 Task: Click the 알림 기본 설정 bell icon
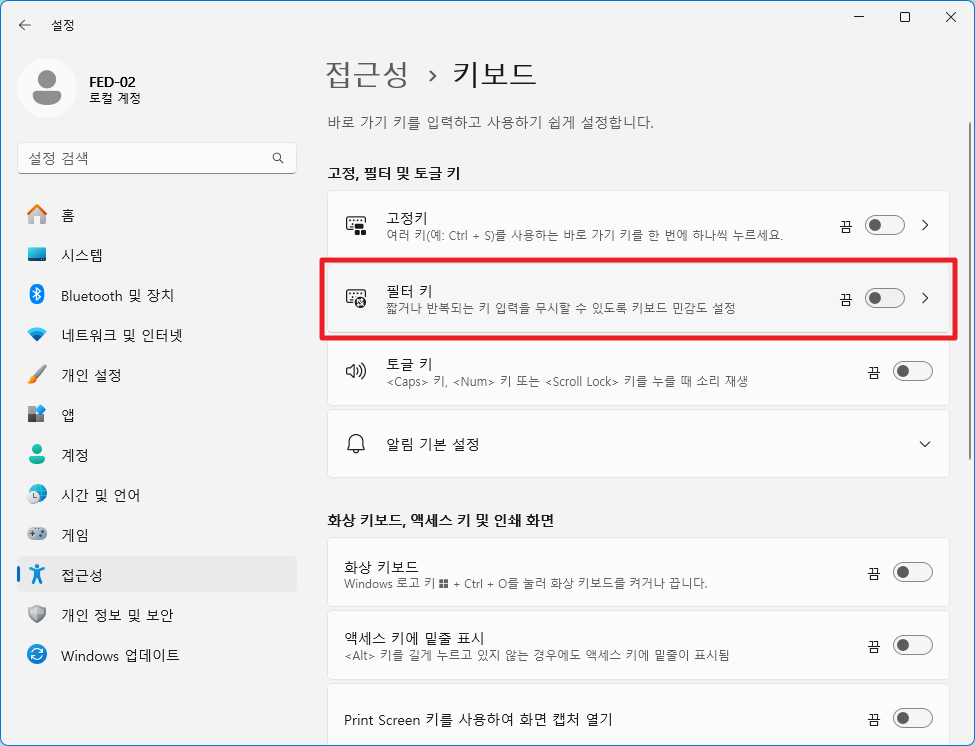tap(356, 444)
